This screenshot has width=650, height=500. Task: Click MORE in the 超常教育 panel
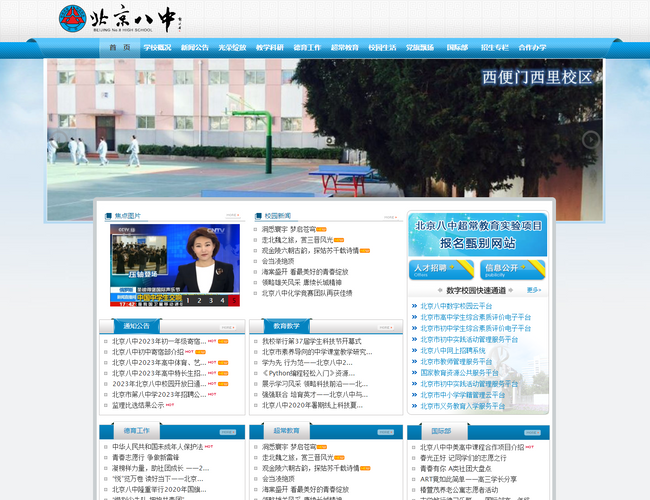(x=386, y=432)
